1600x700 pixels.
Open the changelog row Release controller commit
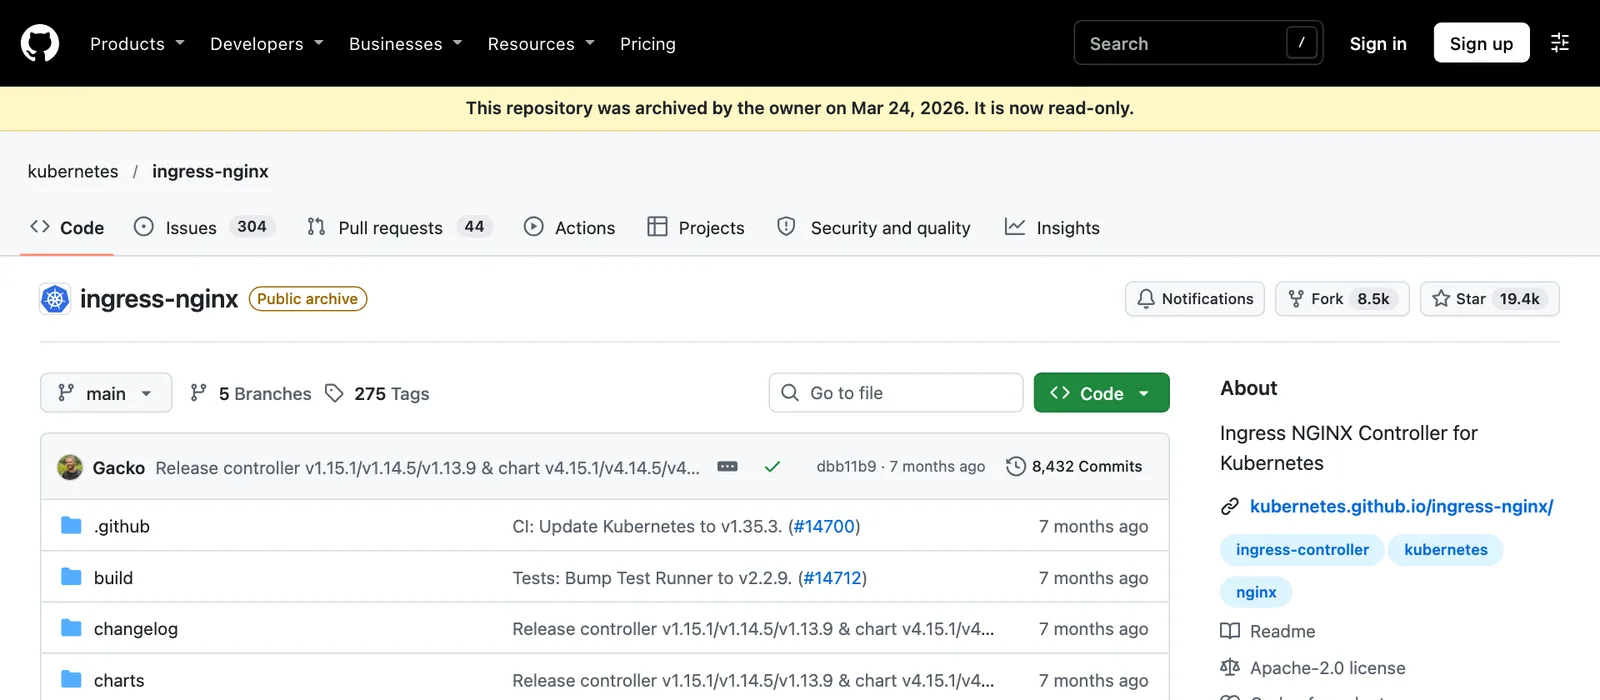click(x=753, y=629)
